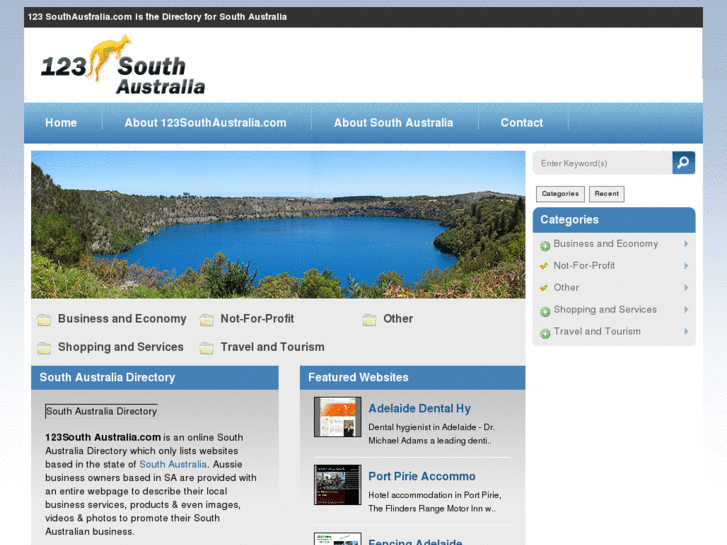Click the Categories sidebar panel header
This screenshot has width=727, height=545.
[614, 220]
